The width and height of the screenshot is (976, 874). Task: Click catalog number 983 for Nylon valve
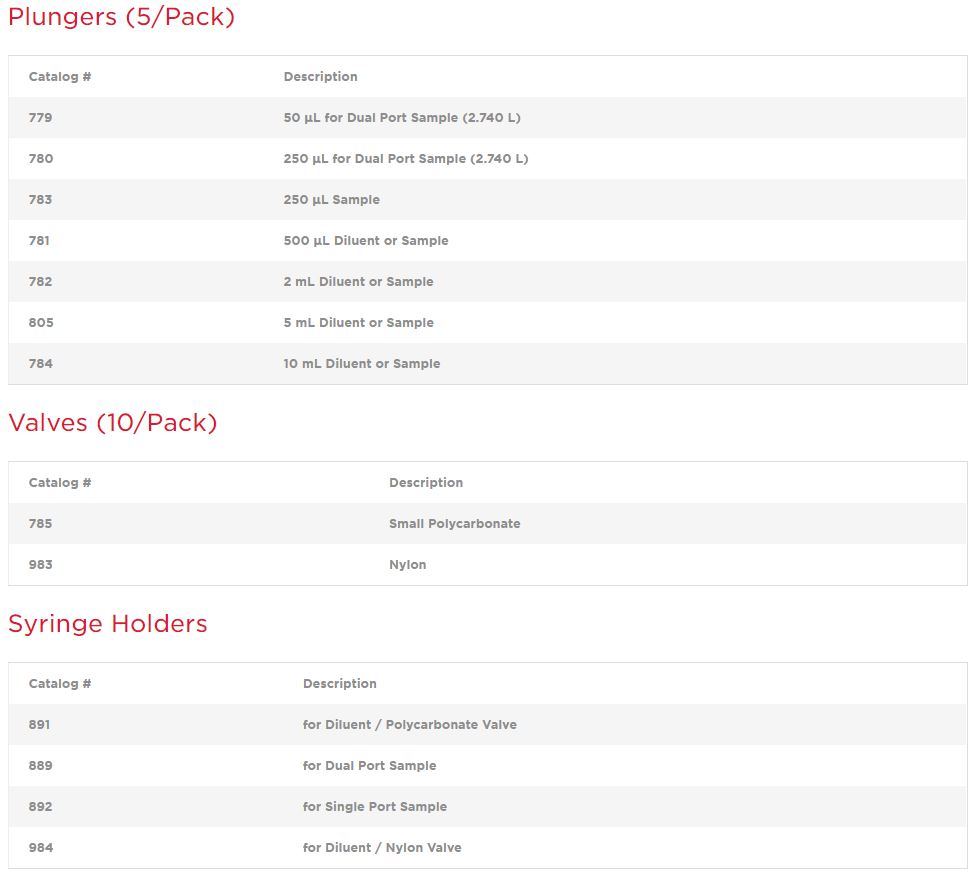pos(41,565)
